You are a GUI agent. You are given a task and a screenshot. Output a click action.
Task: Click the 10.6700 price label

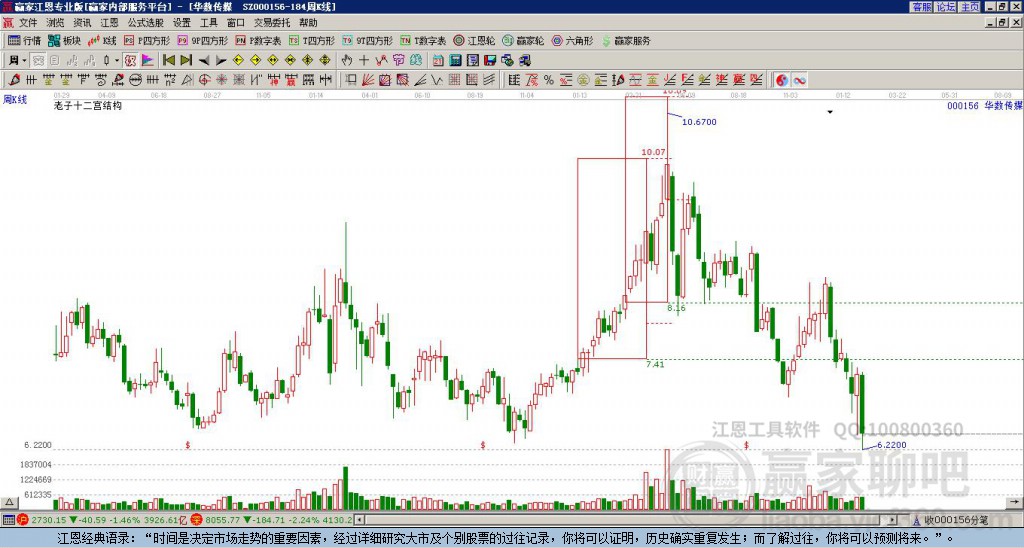point(699,121)
